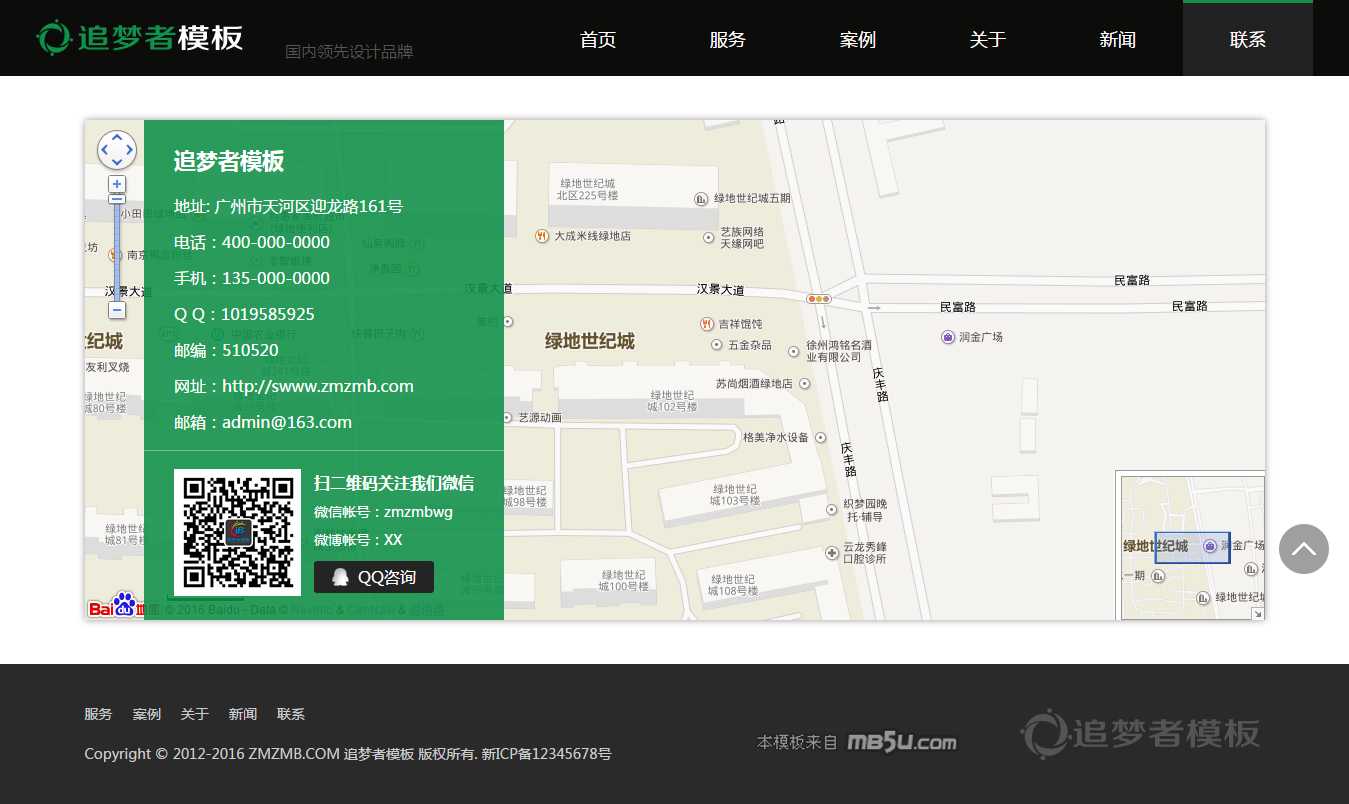Click the Baidu logo on the map
The height and width of the screenshot is (804, 1349).
pos(112,606)
